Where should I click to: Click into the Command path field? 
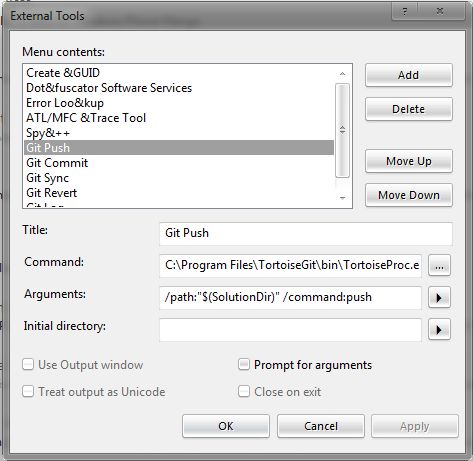pos(290,265)
